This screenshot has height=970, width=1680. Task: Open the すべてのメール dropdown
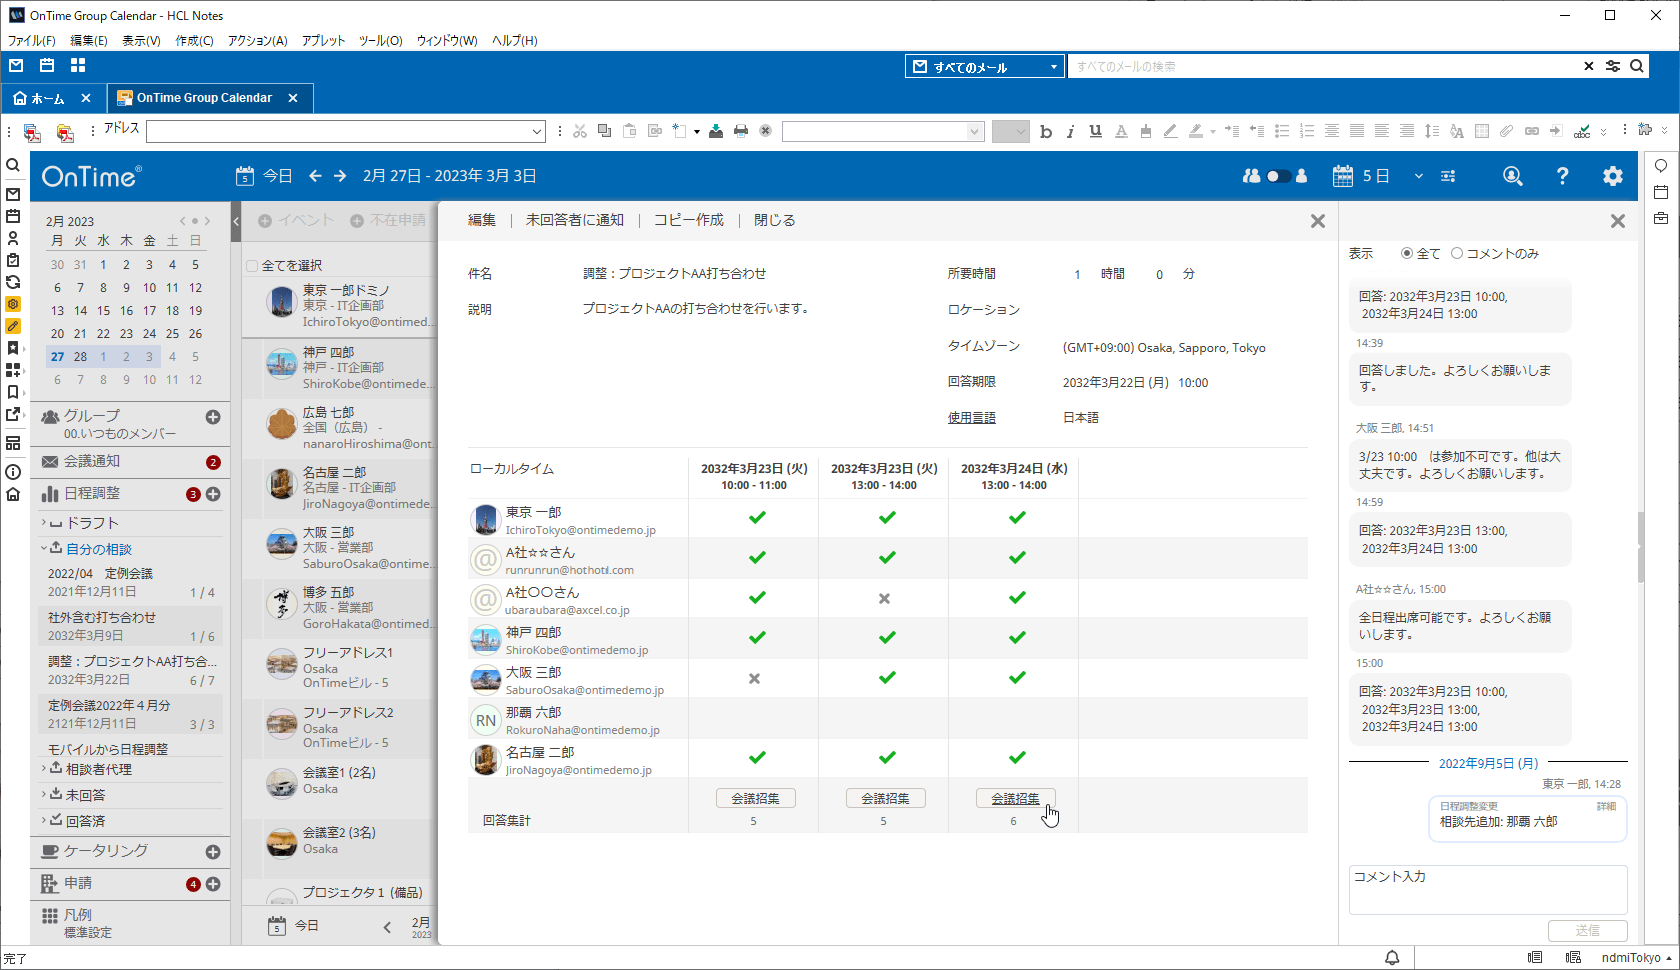pyautogui.click(x=1053, y=67)
